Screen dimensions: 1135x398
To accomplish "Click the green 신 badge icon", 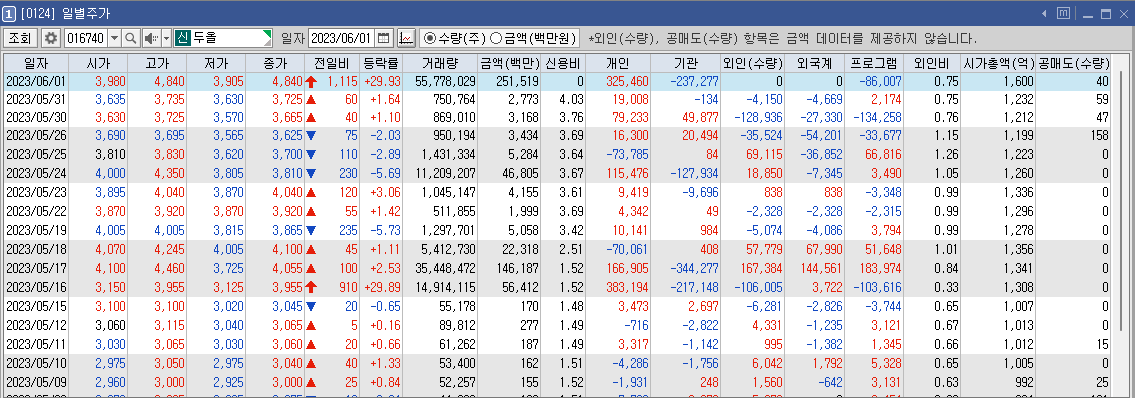I will tap(182, 38).
